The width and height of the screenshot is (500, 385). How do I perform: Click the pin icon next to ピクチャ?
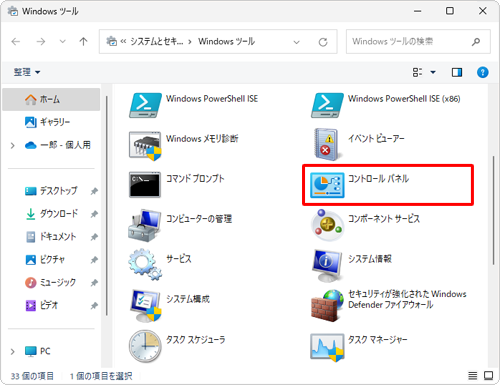94,260
